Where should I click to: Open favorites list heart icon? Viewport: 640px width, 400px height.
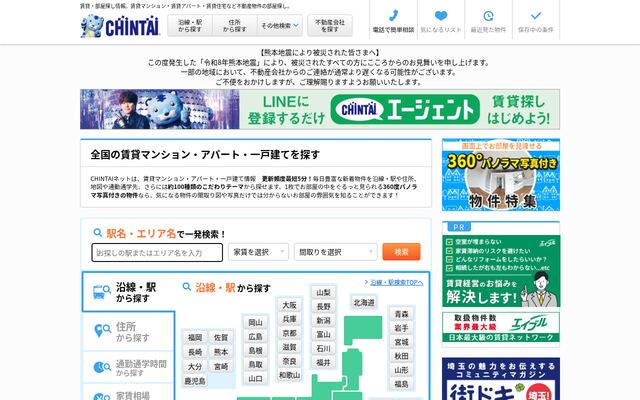click(441, 16)
